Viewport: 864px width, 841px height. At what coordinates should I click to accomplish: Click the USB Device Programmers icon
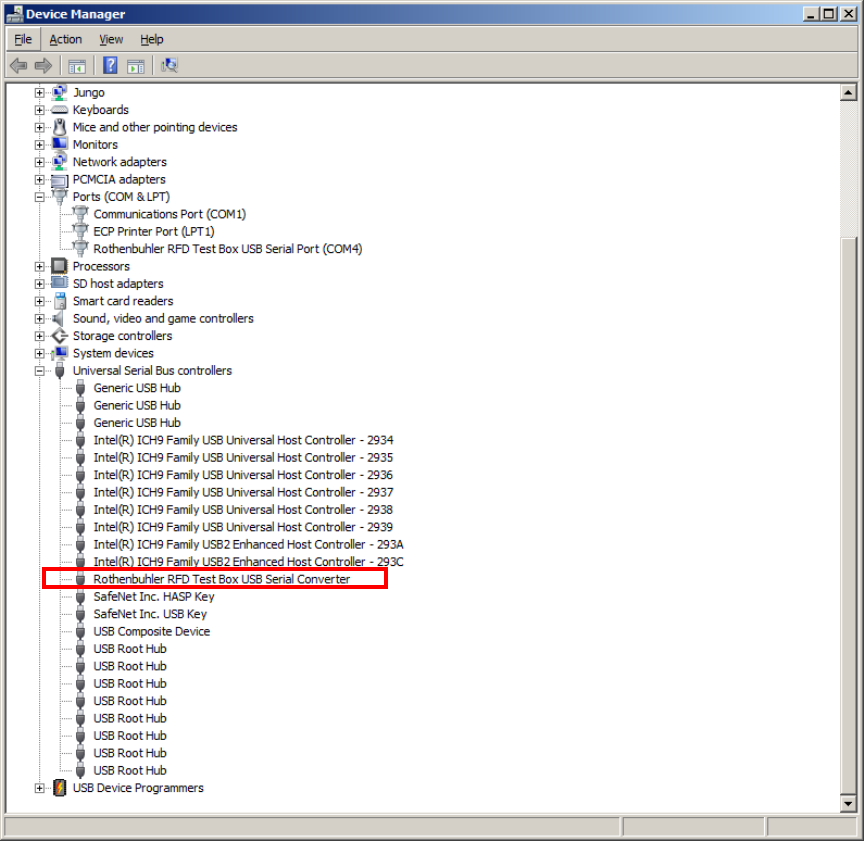pyautogui.click(x=60, y=788)
